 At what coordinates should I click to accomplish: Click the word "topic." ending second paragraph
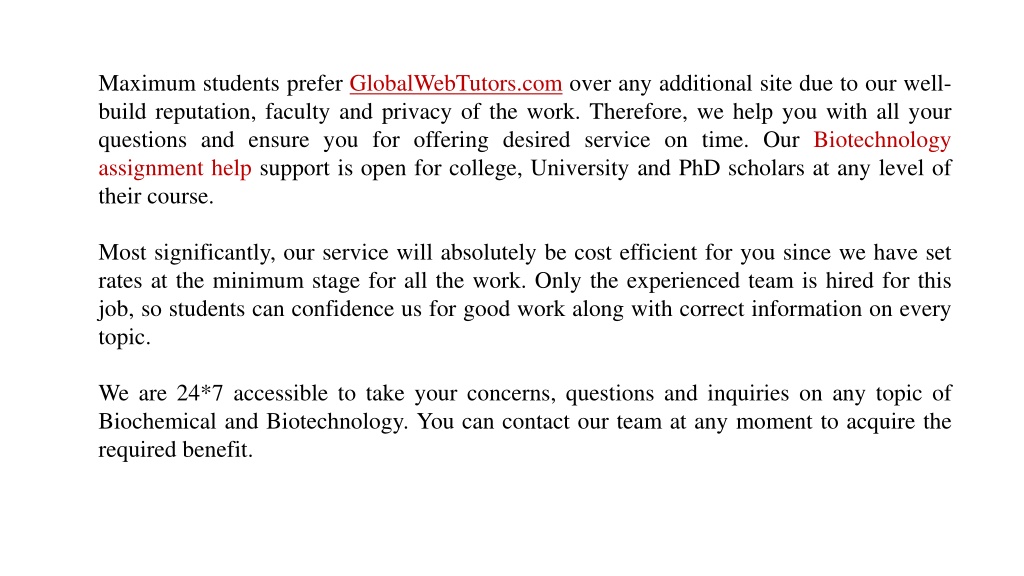pyautogui.click(x=125, y=338)
